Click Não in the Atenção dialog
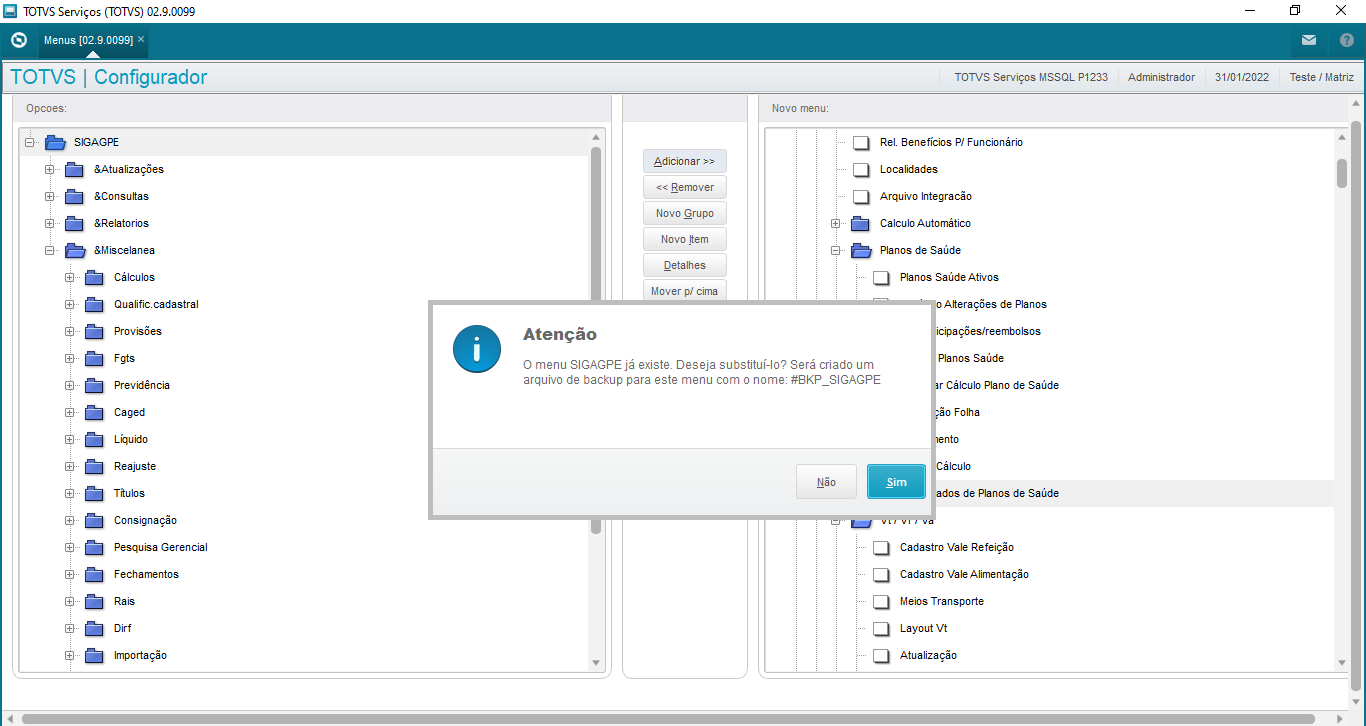1366x726 pixels. [826, 482]
